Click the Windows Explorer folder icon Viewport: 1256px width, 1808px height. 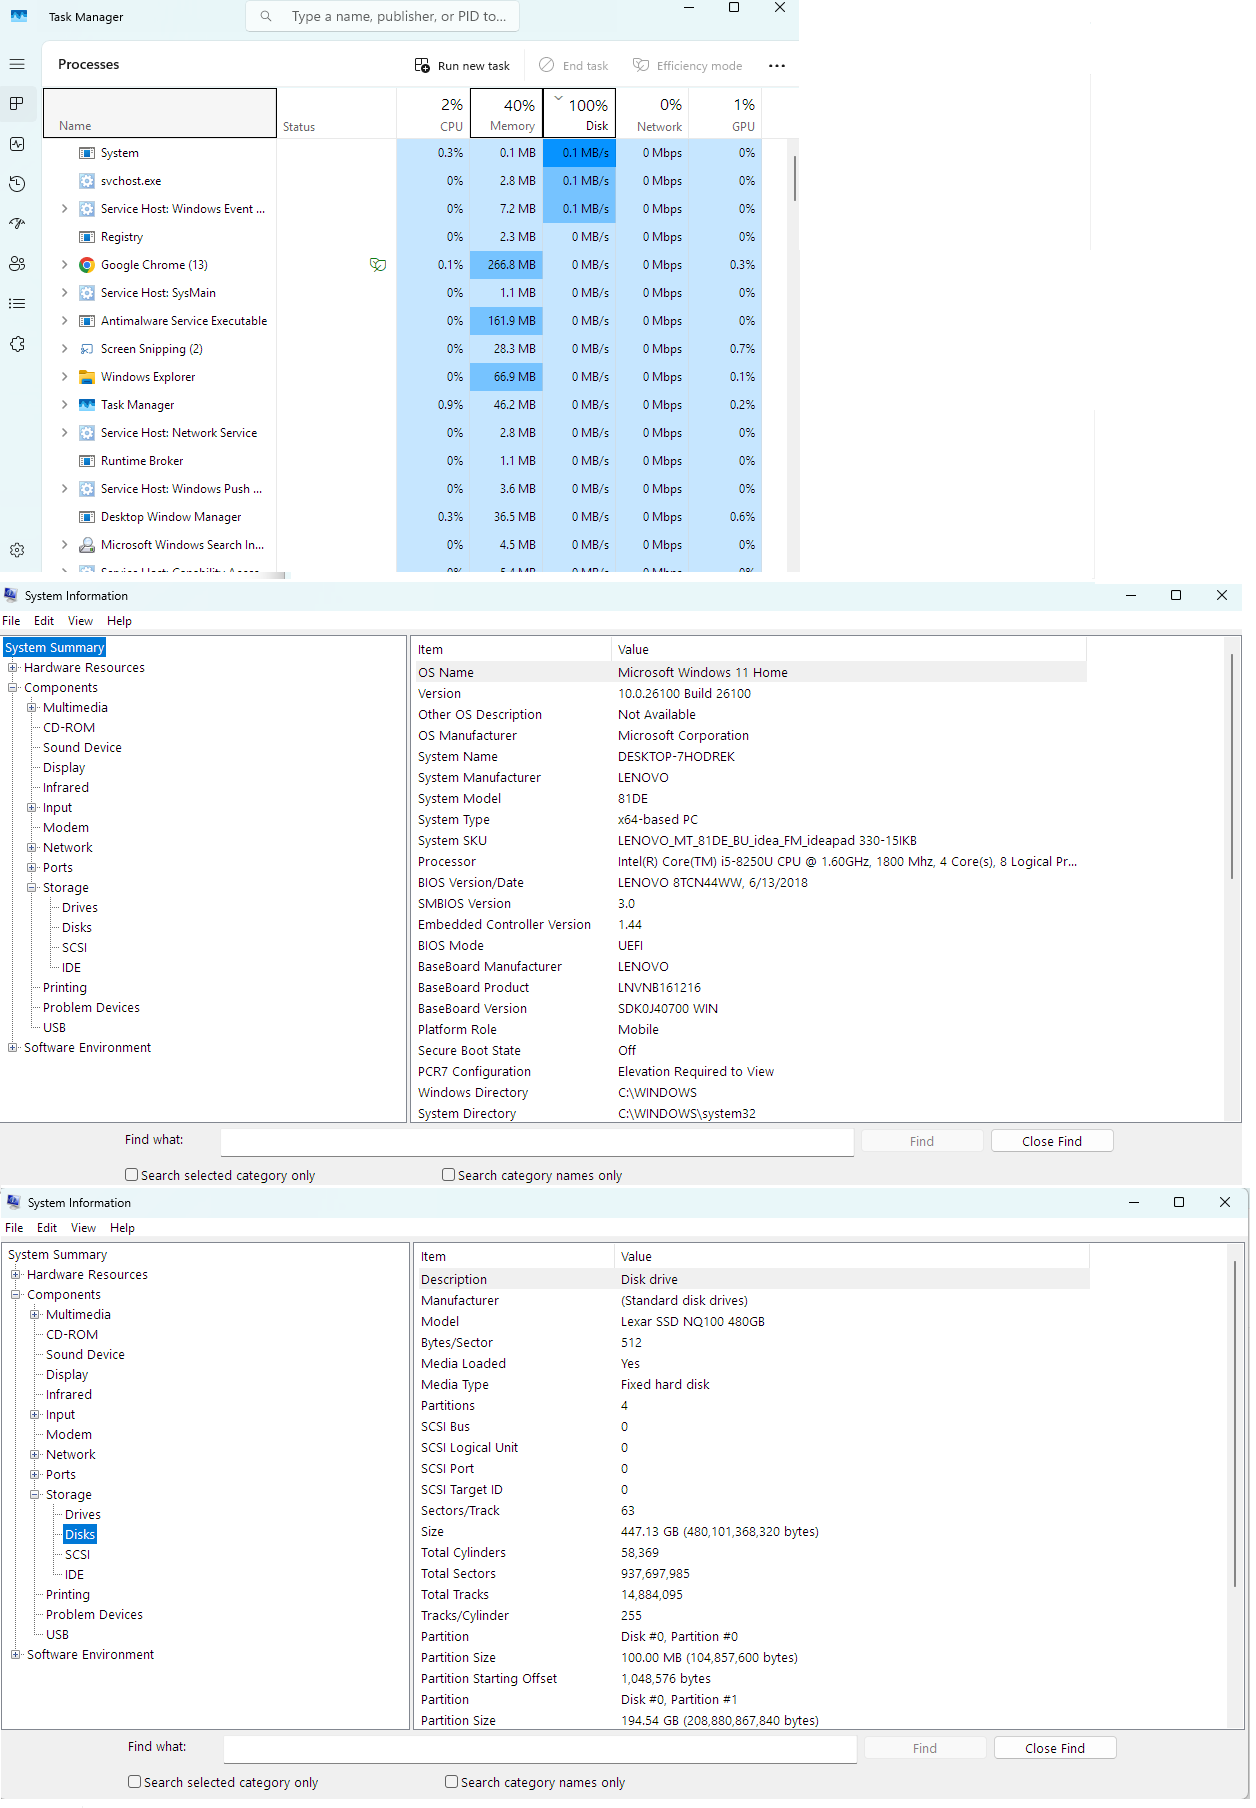pos(87,377)
